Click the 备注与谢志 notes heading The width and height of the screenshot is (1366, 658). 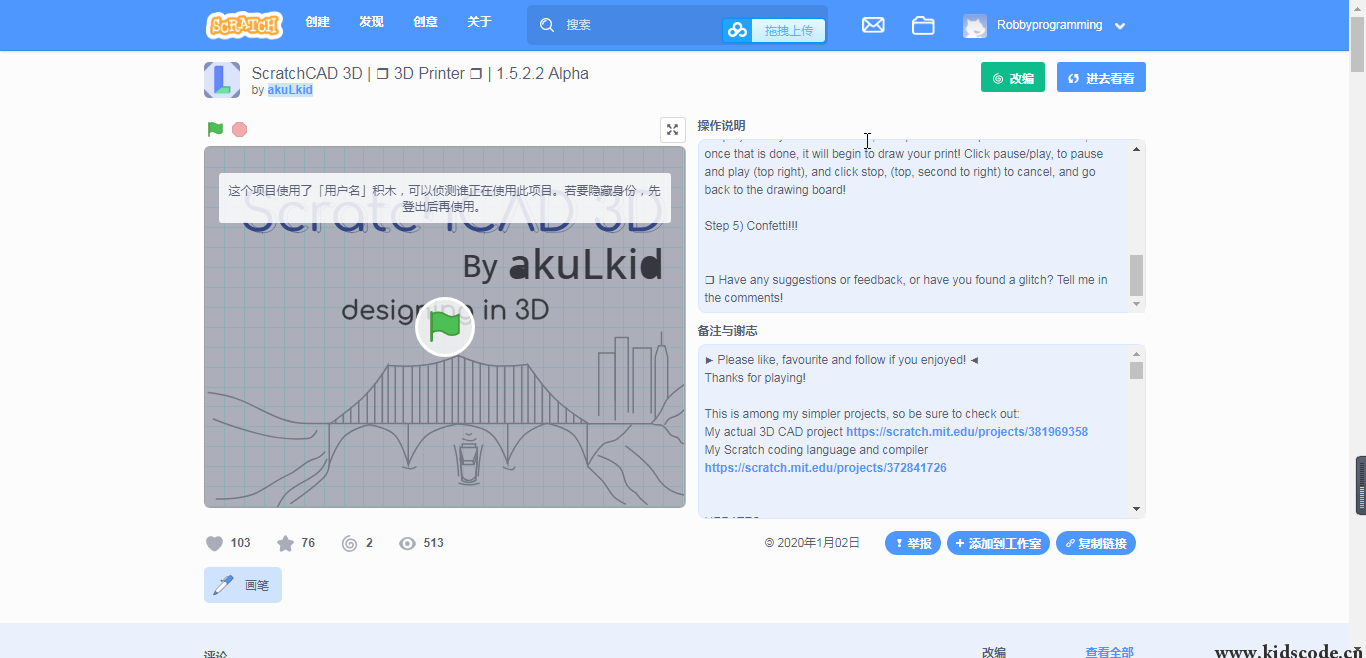(727, 331)
